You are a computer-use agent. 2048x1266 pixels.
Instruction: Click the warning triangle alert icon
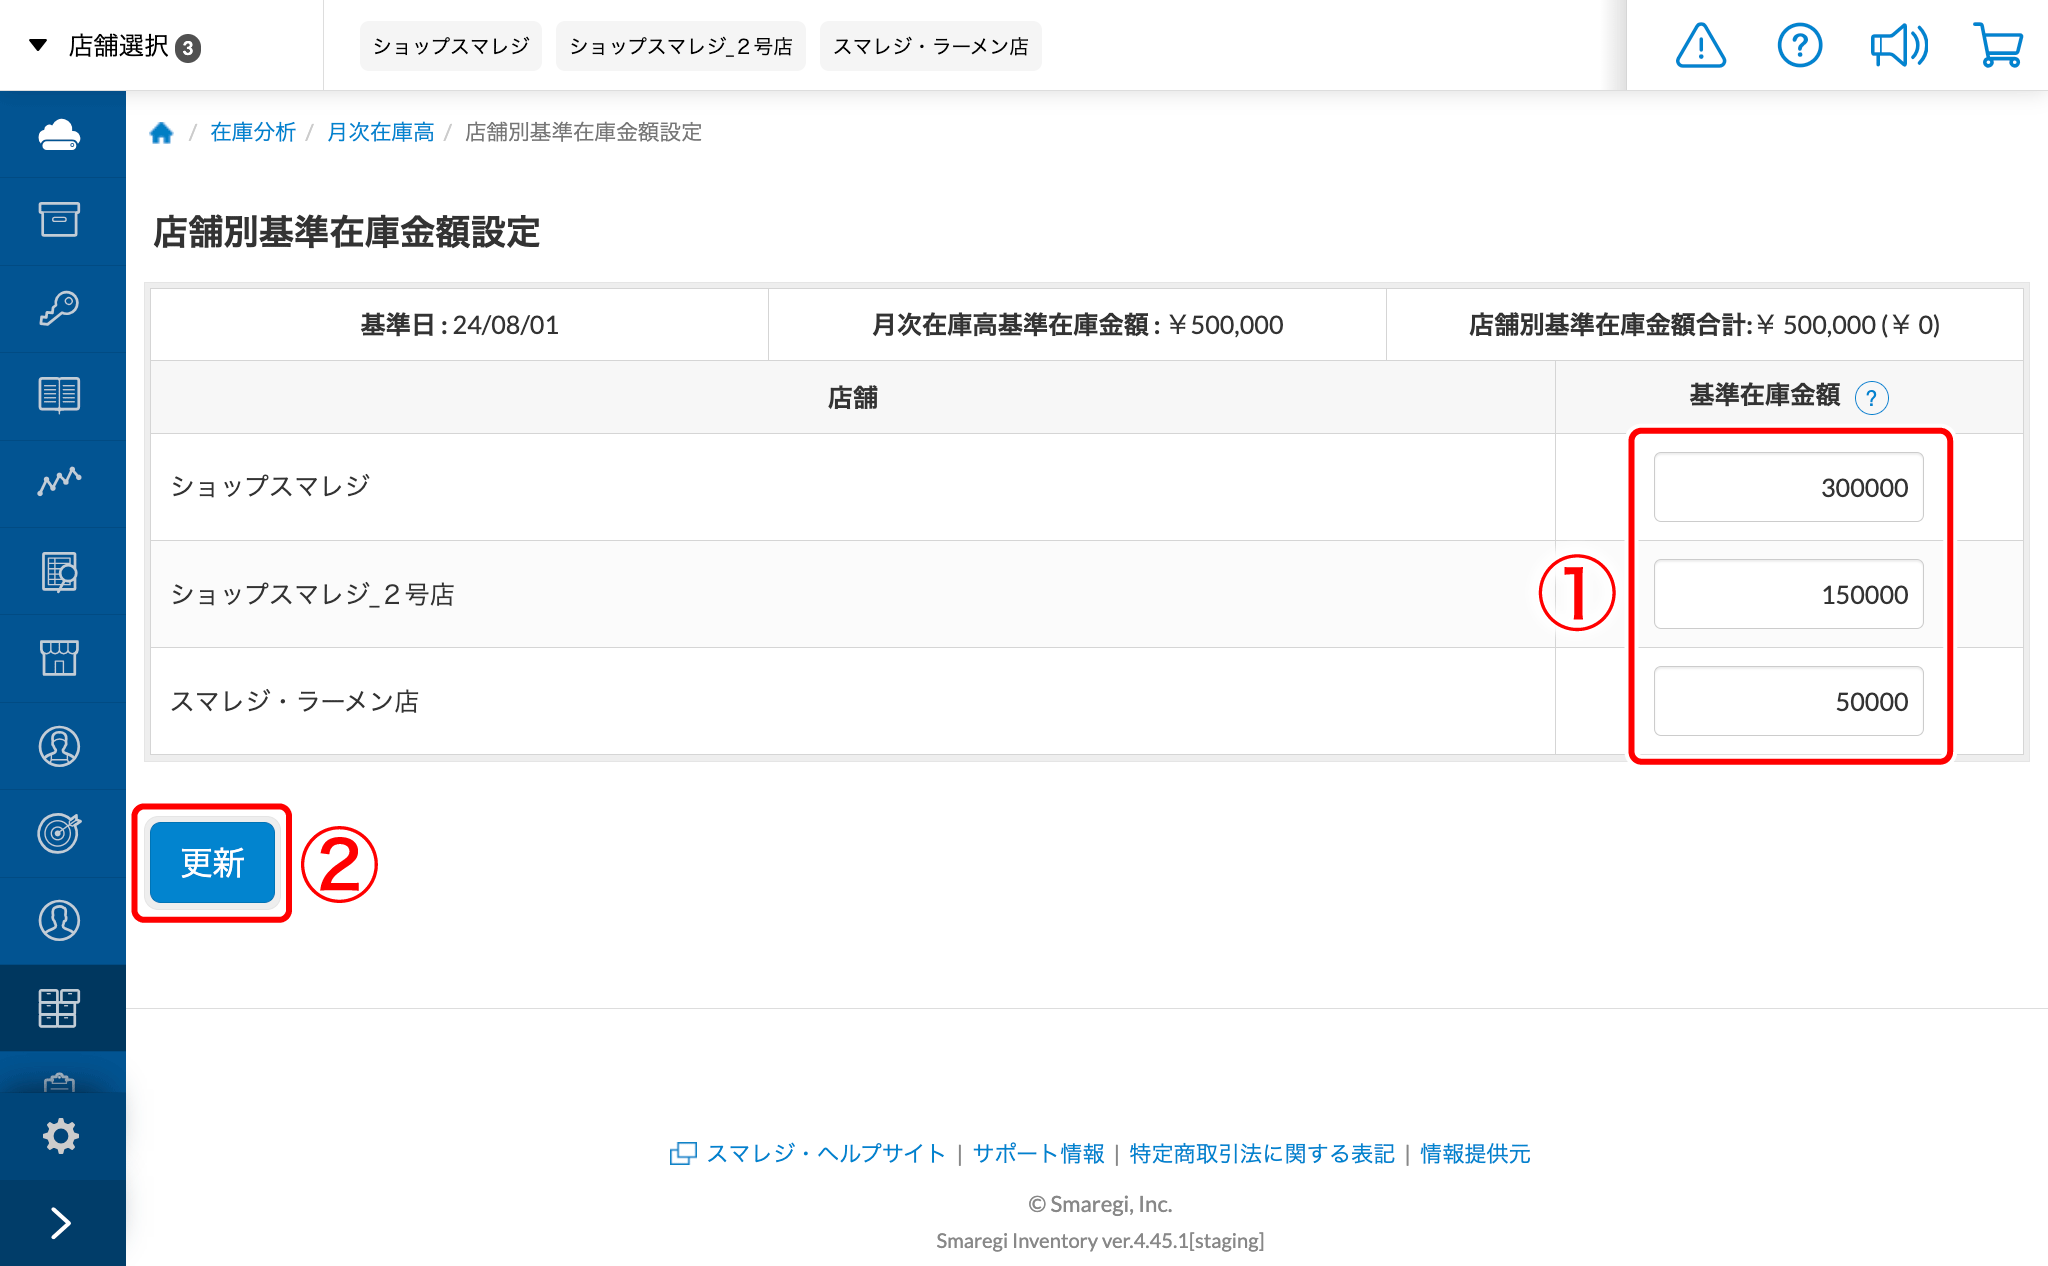coord(1700,46)
